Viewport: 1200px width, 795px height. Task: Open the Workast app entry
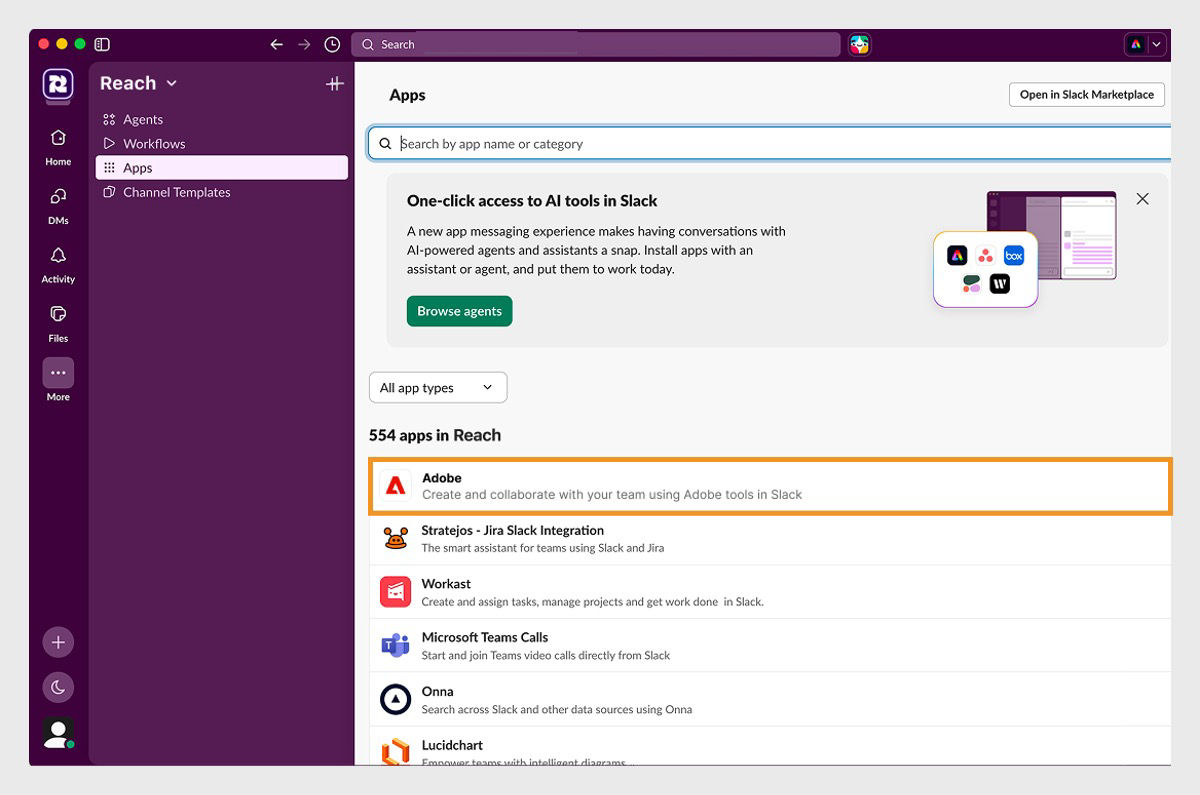click(770, 592)
